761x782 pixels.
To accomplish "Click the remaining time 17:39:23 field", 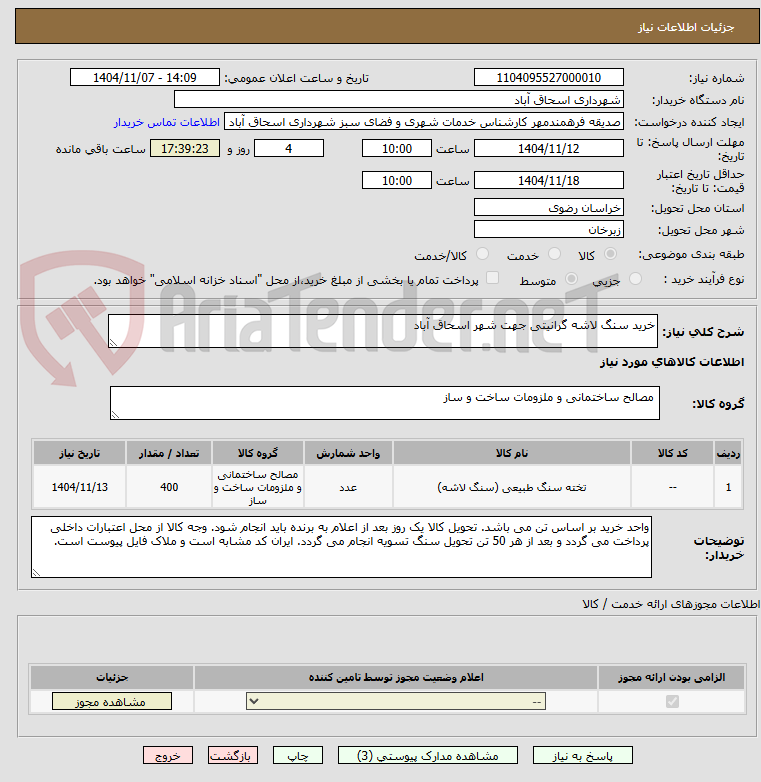I will [185, 149].
